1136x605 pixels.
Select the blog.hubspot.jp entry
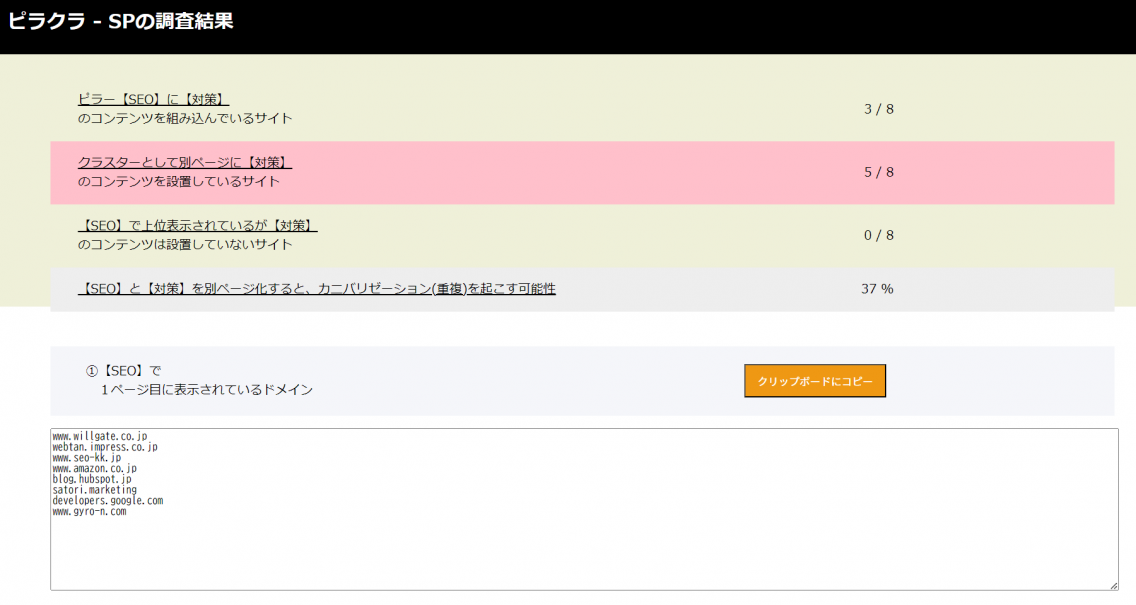91,479
